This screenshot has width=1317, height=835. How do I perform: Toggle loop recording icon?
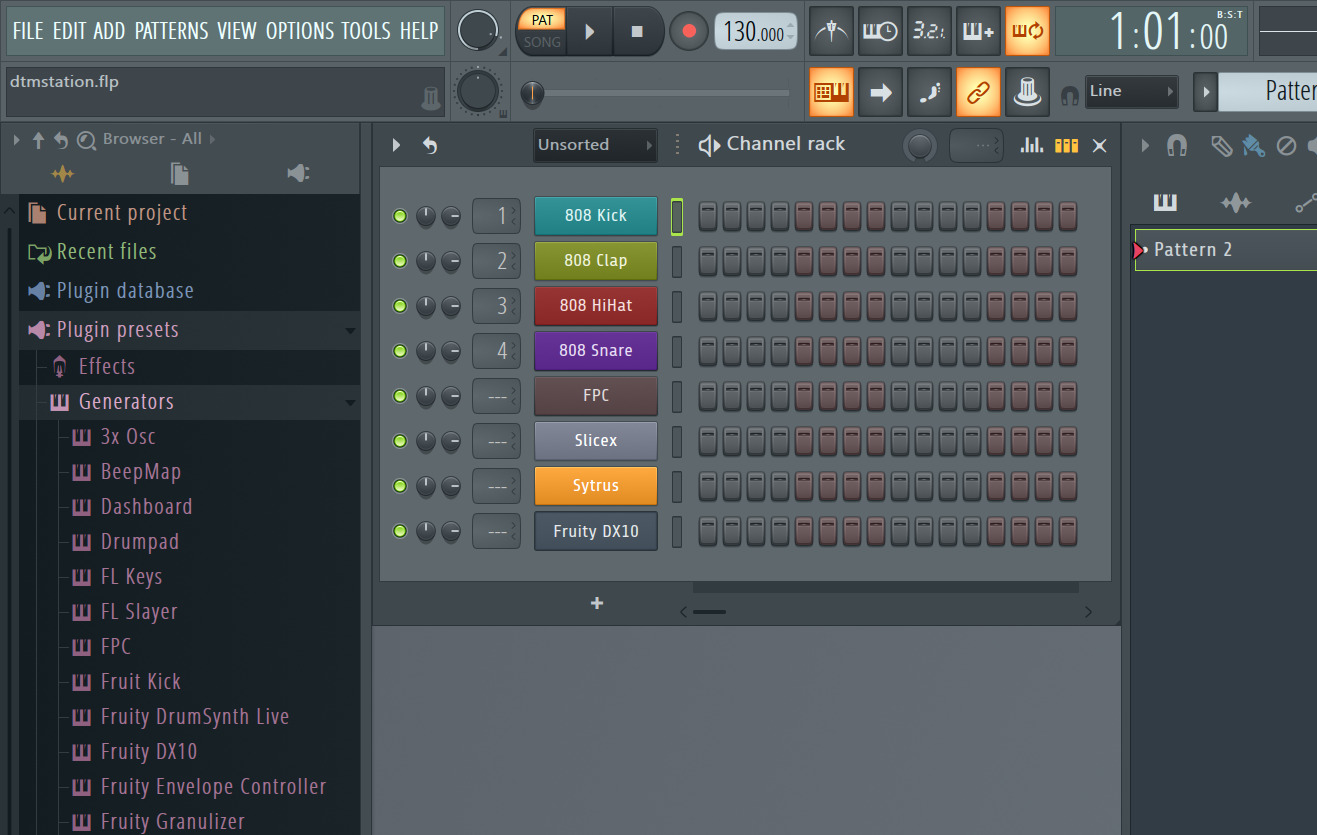[x=1027, y=31]
